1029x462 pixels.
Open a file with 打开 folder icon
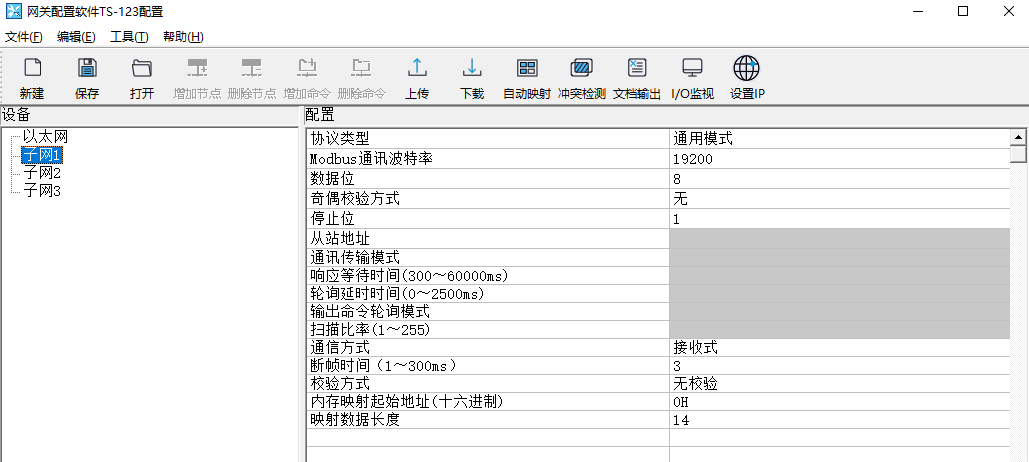[x=142, y=69]
